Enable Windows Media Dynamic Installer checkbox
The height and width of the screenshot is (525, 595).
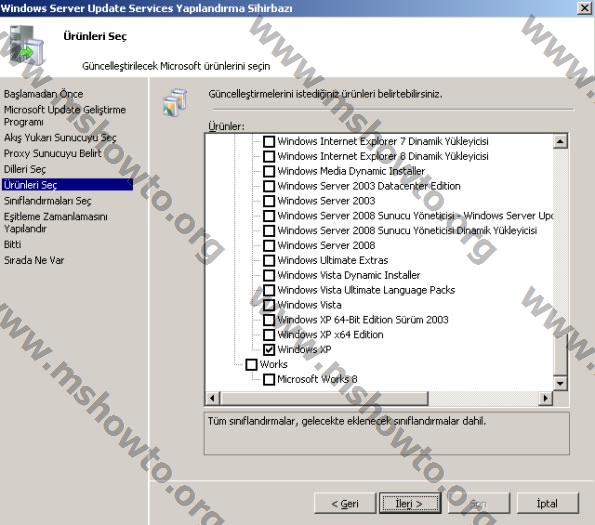(x=269, y=171)
